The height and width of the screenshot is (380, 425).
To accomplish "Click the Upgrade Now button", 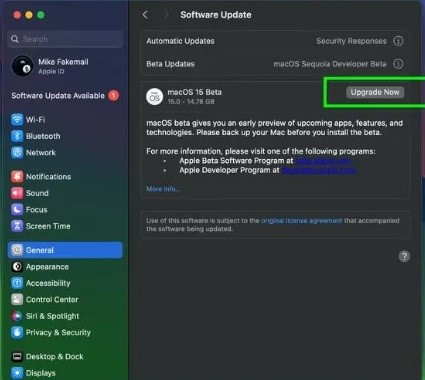I will coord(375,92).
